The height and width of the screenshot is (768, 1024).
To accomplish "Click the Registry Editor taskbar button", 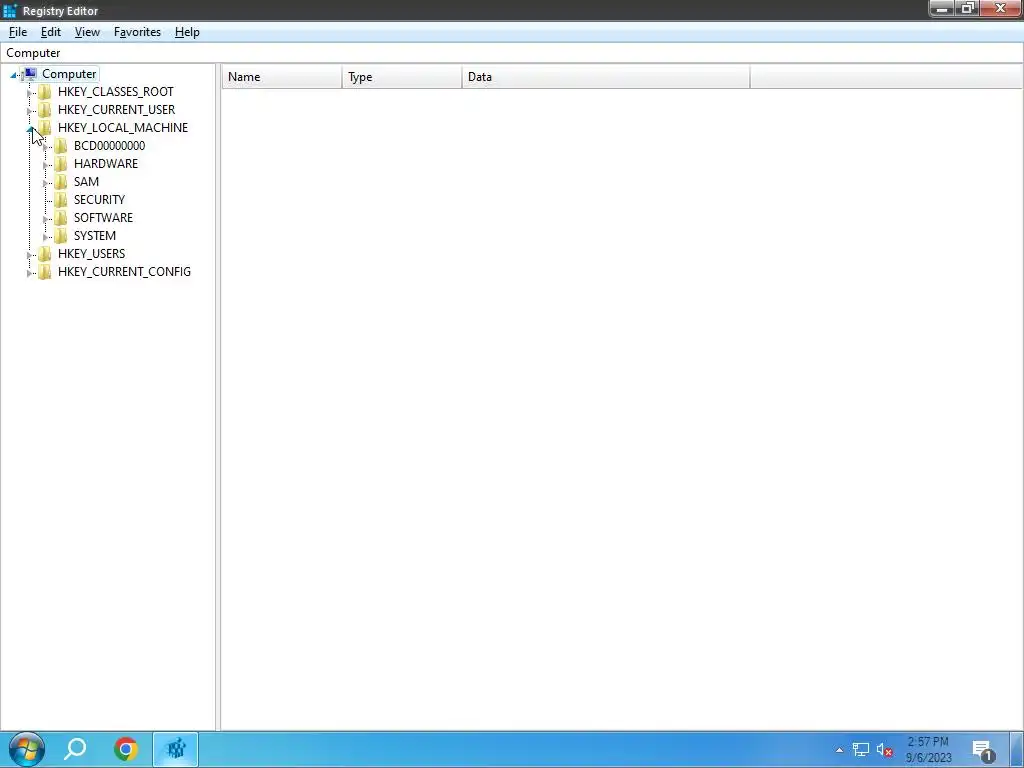I will pos(176,749).
